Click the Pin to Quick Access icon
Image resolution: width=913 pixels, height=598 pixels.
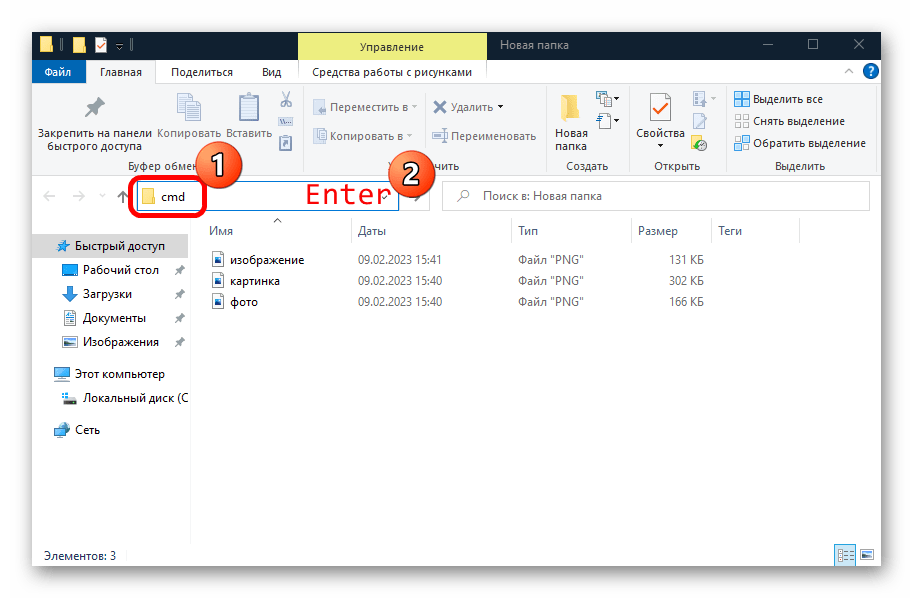point(94,109)
